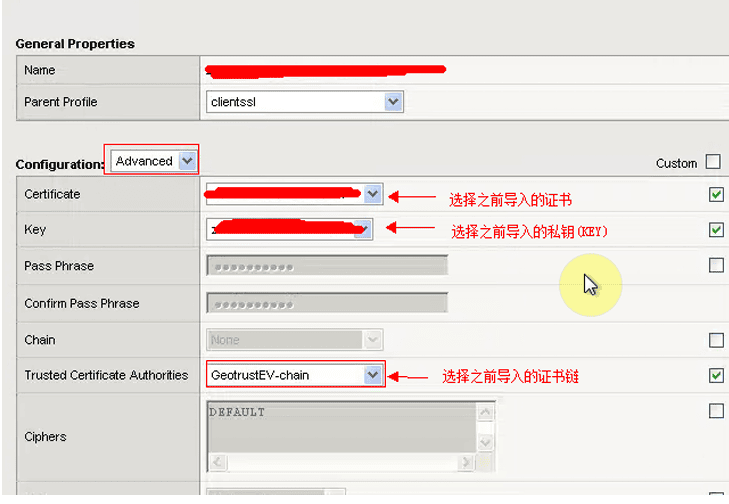Uncheck the Certificate row custom checkbox
Screen dimensions: 729x504
pyautogui.click(x=716, y=195)
